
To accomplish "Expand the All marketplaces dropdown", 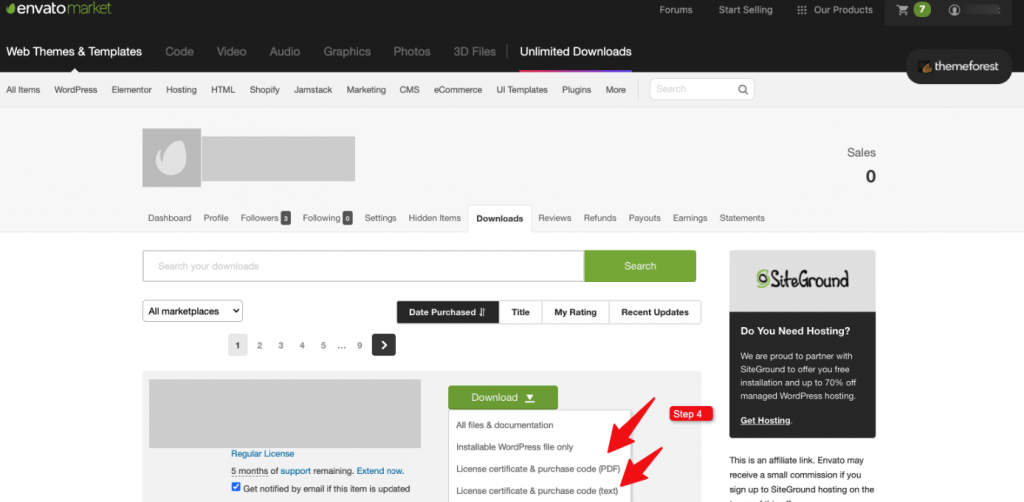I will (x=193, y=312).
